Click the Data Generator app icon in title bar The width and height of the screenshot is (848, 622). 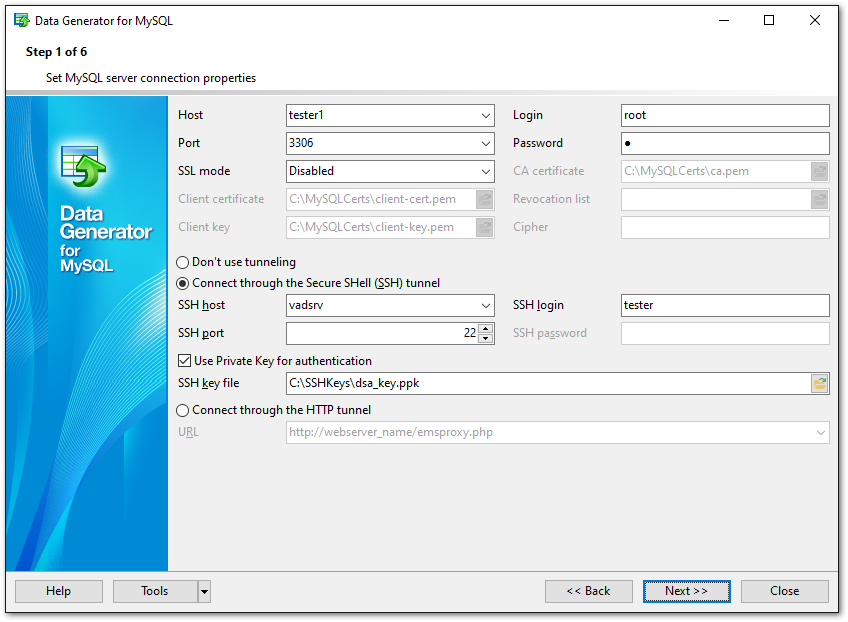tap(22, 21)
